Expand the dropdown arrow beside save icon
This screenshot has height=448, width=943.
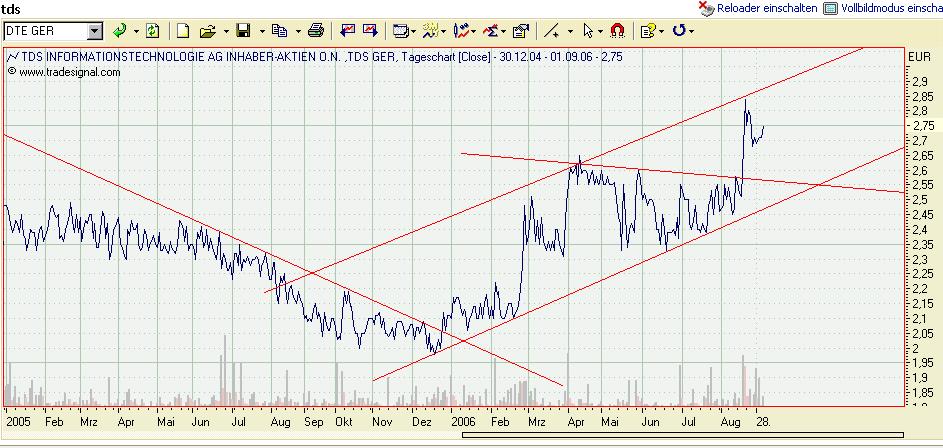coord(259,31)
